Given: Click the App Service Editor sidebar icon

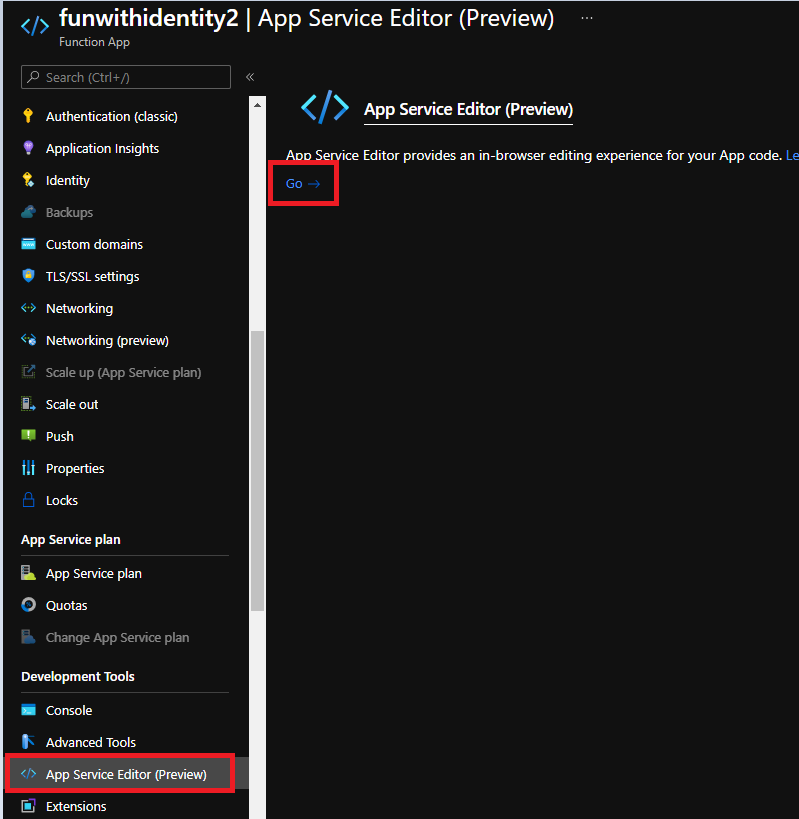Looking at the screenshot, I should click(x=28, y=774).
